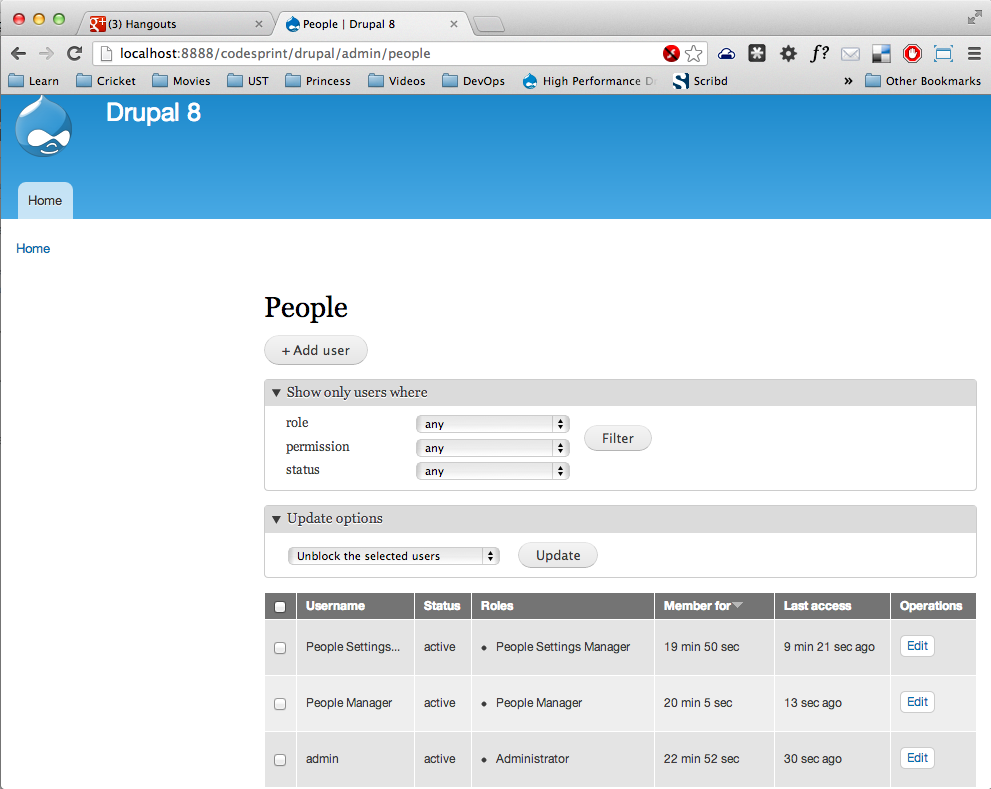Check the select-all checkbox in the table header
The height and width of the screenshot is (789, 991).
pos(280,606)
